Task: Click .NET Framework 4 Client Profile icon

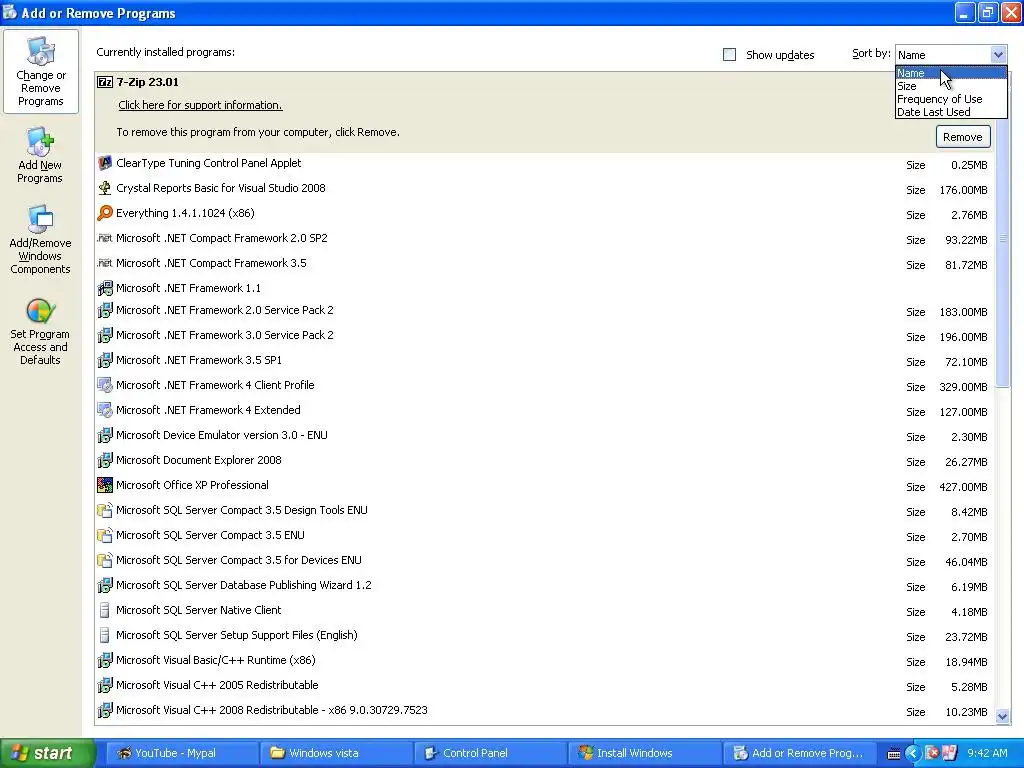Action: coord(104,385)
